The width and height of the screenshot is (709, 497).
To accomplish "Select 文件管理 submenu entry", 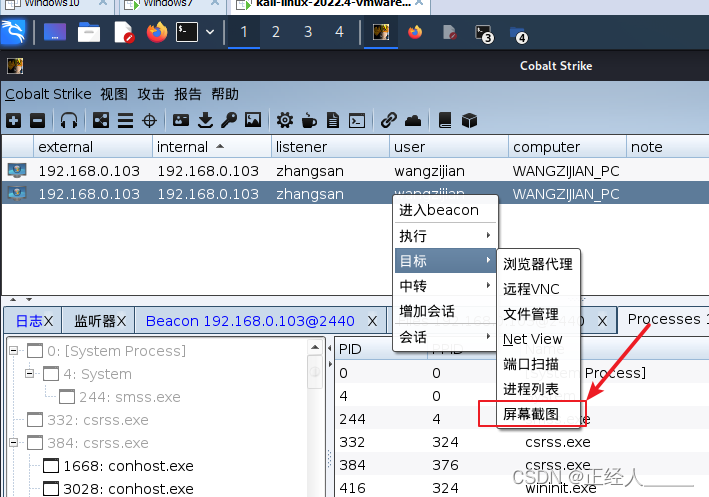I will point(538,314).
